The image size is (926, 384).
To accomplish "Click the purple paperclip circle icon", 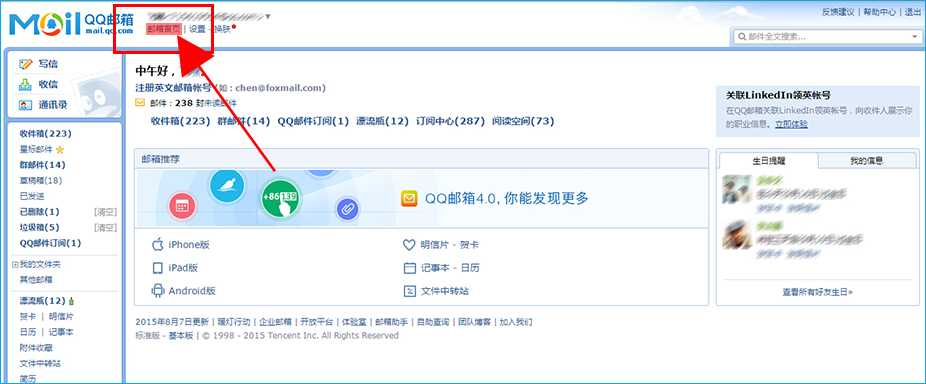I will coord(348,209).
